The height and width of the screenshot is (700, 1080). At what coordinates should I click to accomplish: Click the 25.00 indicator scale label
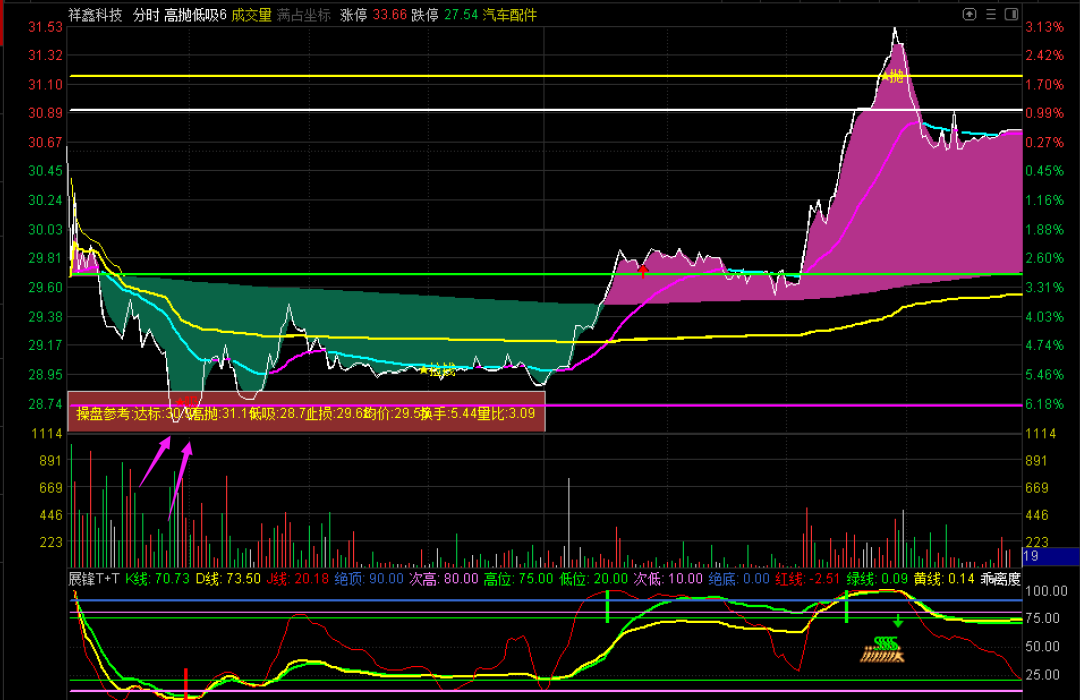(x=1042, y=675)
